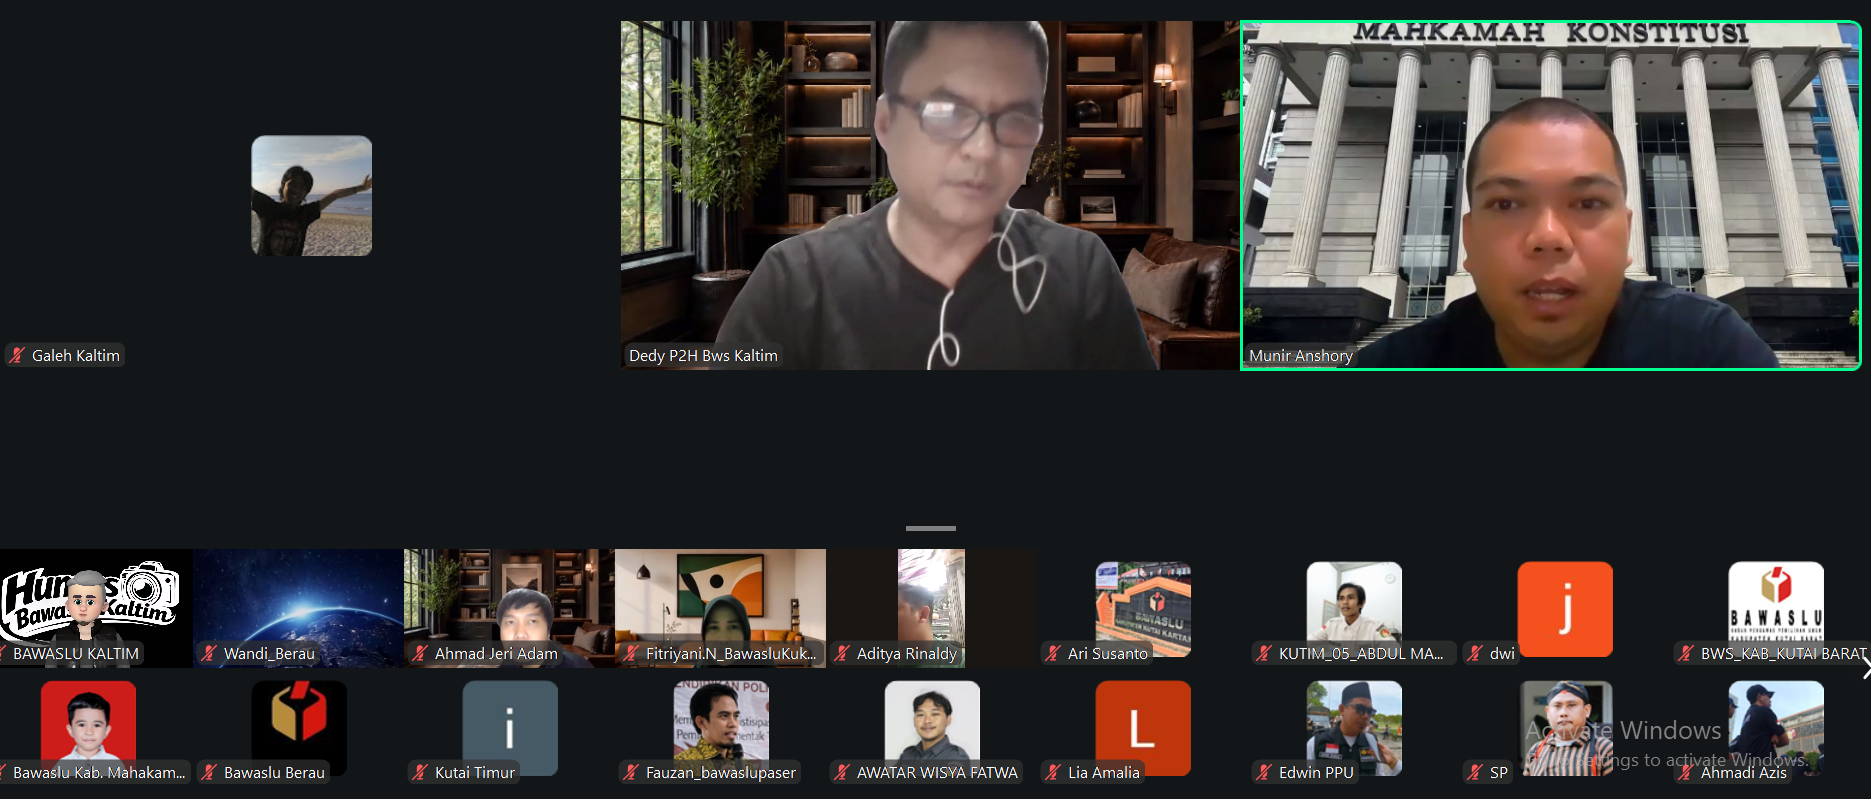
Task: Click the muted mic icon beside BWS_KAB_KUTAI BARAT
Action: pos(1686,653)
